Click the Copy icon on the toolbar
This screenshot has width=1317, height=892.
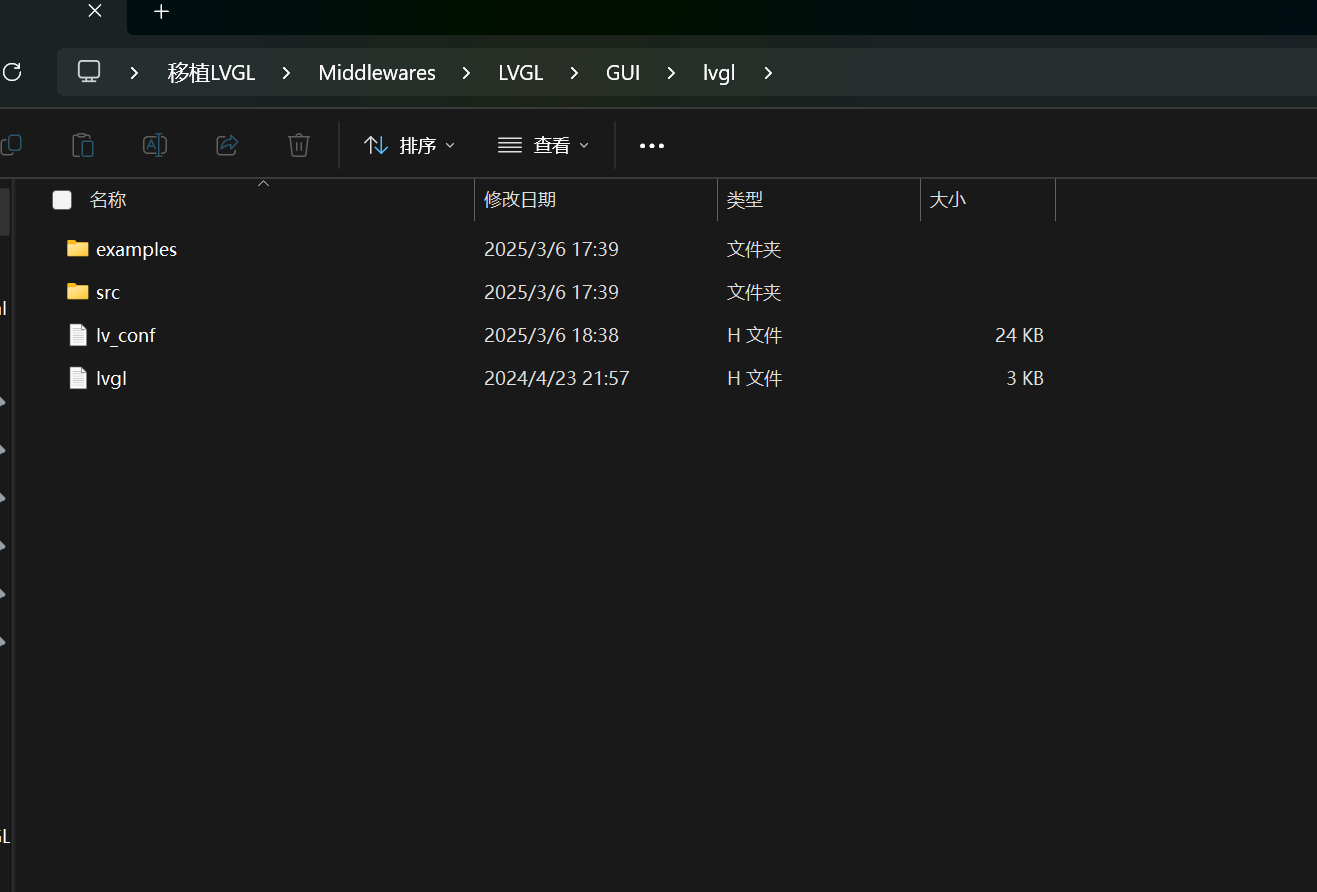pos(11,145)
